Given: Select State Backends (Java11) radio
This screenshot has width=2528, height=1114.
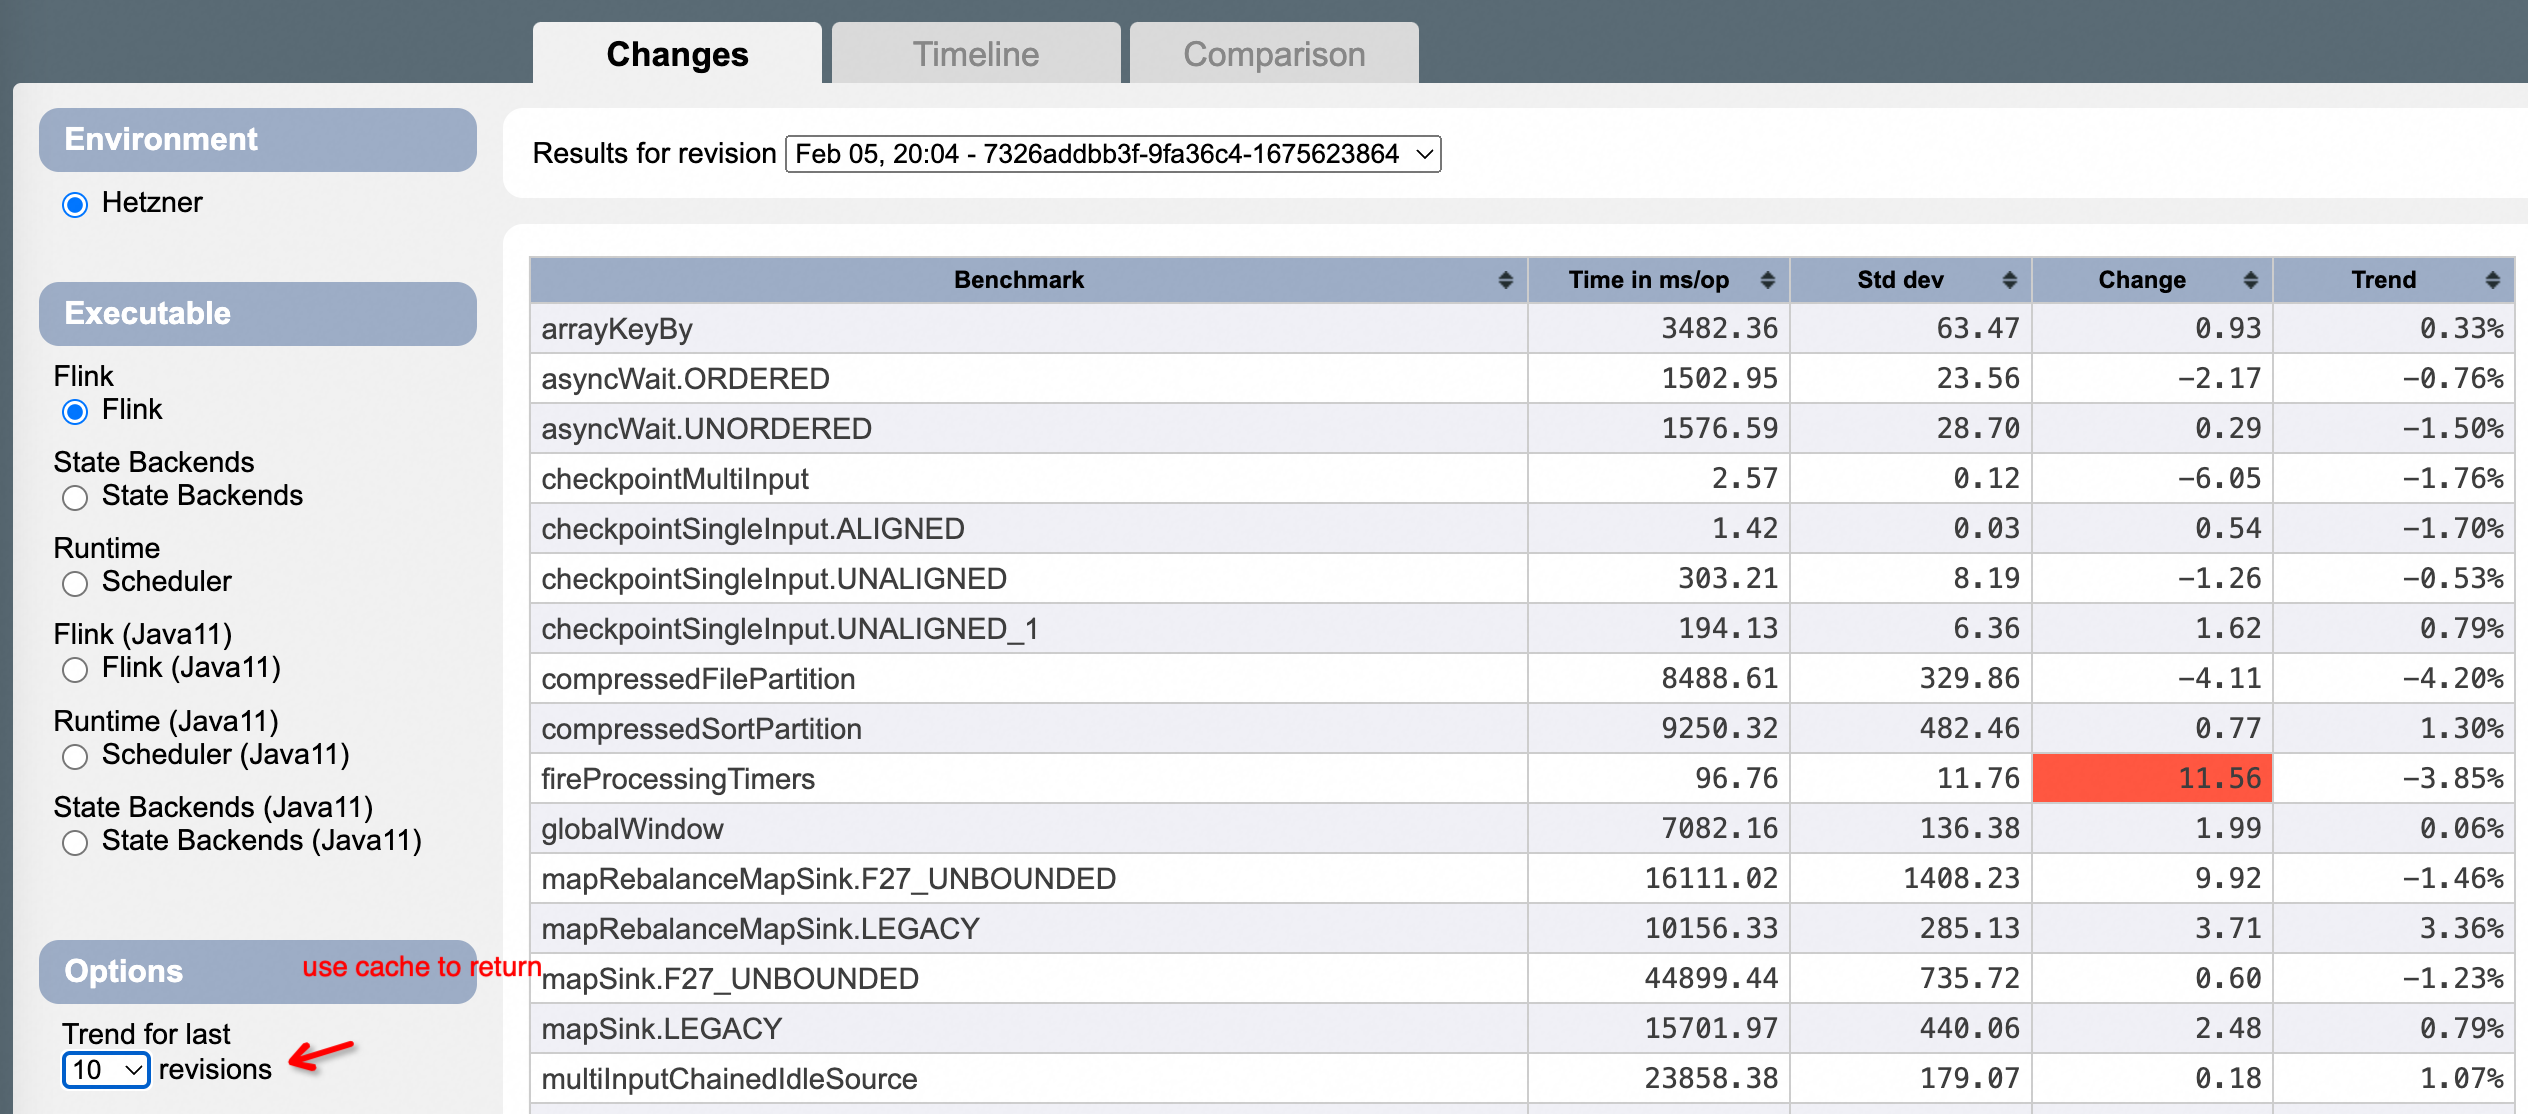Looking at the screenshot, I should coord(75,842).
